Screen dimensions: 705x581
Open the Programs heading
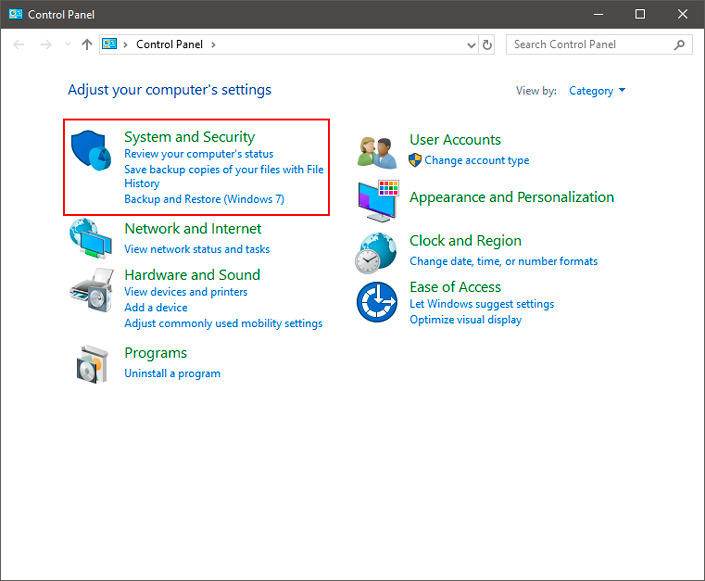(156, 353)
